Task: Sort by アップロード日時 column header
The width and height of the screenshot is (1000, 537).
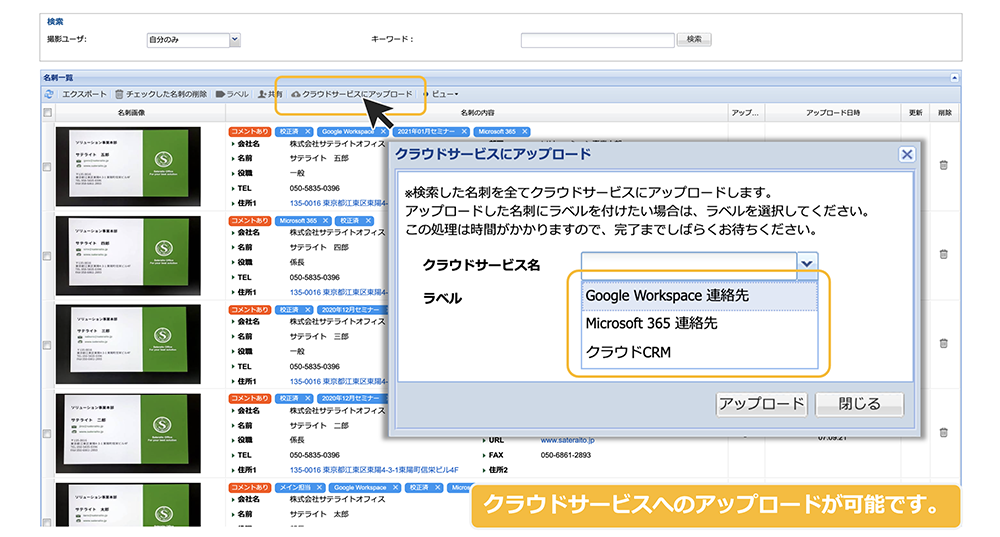Action: (832, 113)
